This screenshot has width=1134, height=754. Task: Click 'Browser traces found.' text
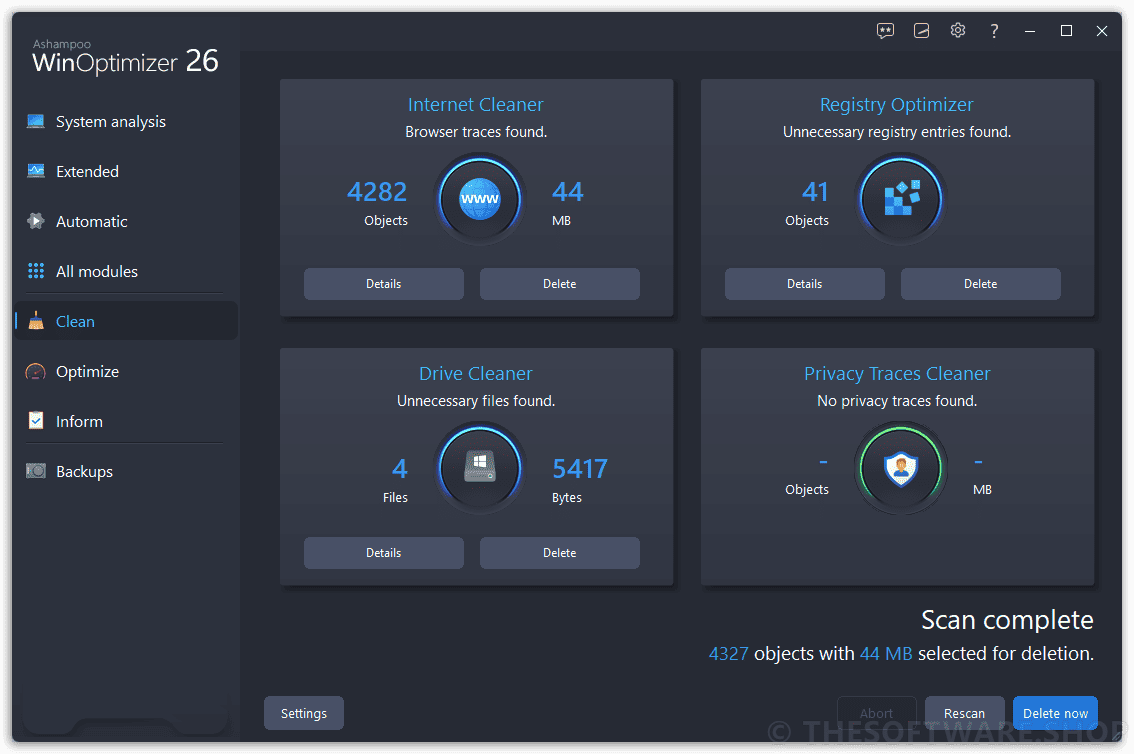coord(476,132)
